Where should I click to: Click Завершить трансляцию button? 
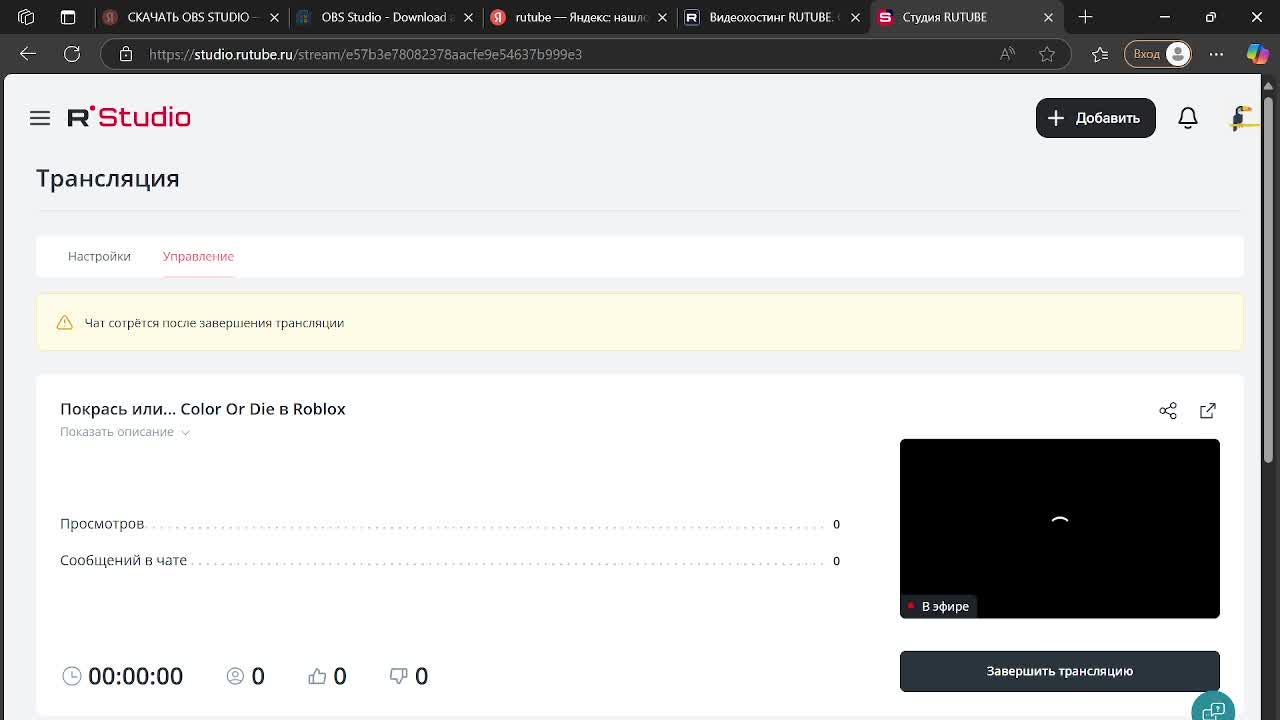click(1059, 671)
